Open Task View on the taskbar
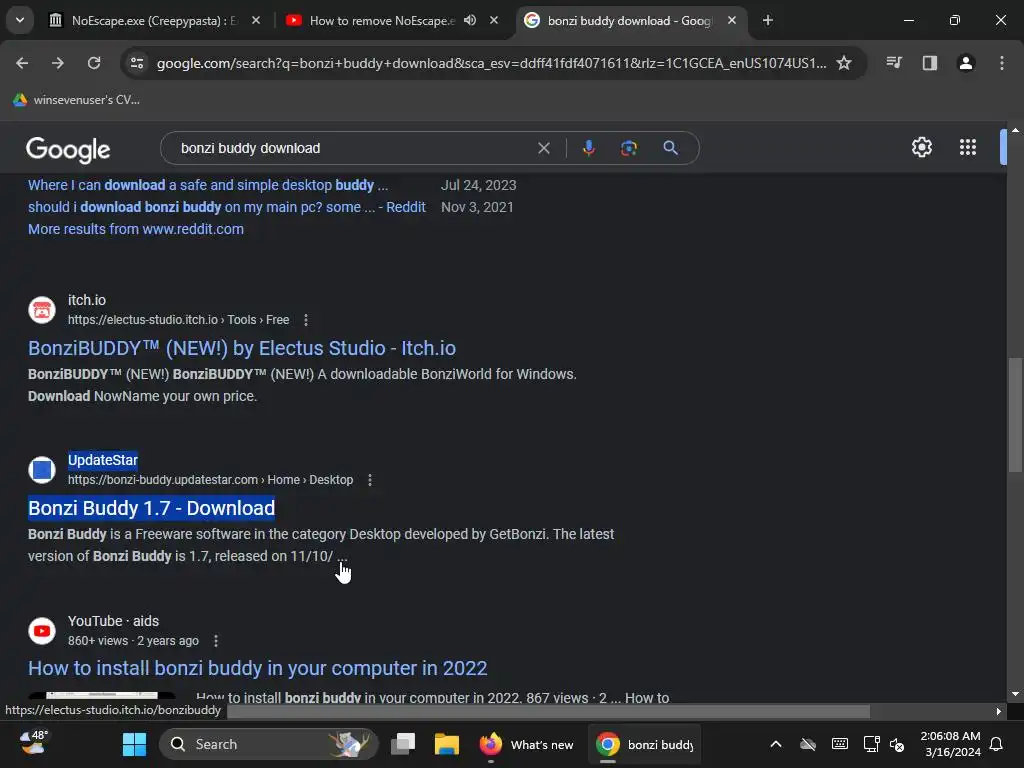Viewport: 1024px width, 768px height. [403, 744]
